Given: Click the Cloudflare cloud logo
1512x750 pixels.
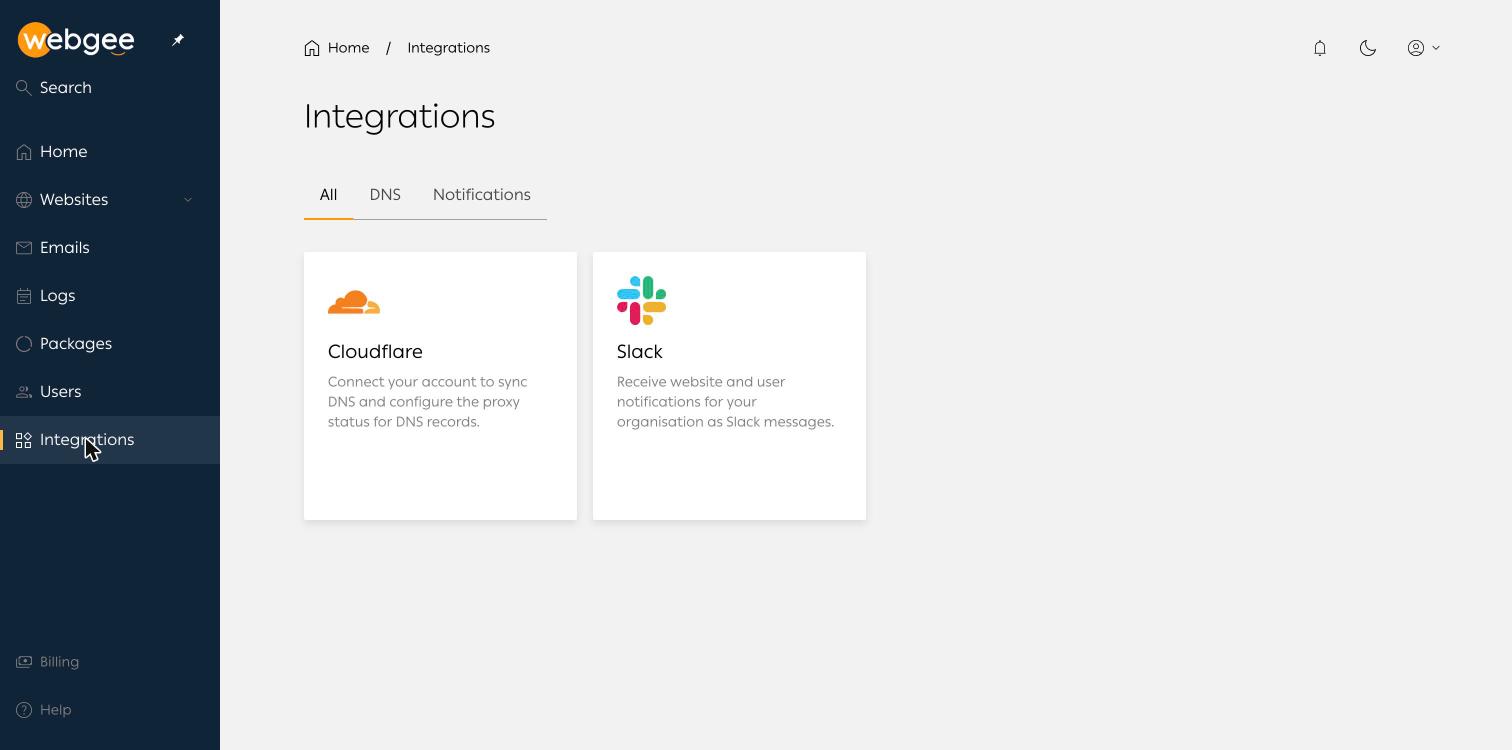Looking at the screenshot, I should point(354,302).
